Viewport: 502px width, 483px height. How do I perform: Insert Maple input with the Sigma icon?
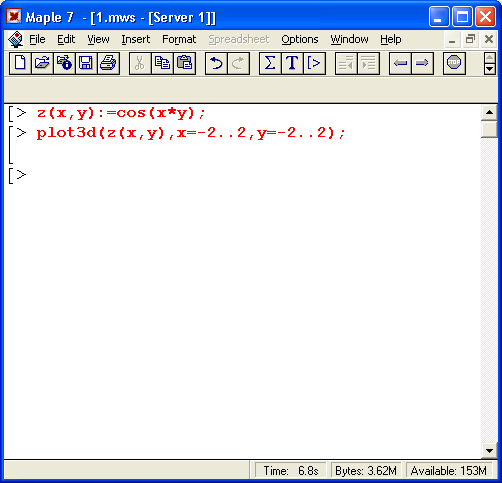click(x=270, y=63)
